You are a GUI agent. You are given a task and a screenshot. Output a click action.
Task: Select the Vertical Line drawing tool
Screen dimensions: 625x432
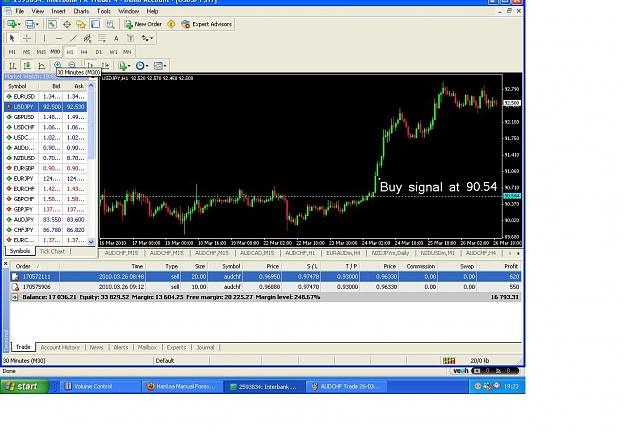[44, 38]
